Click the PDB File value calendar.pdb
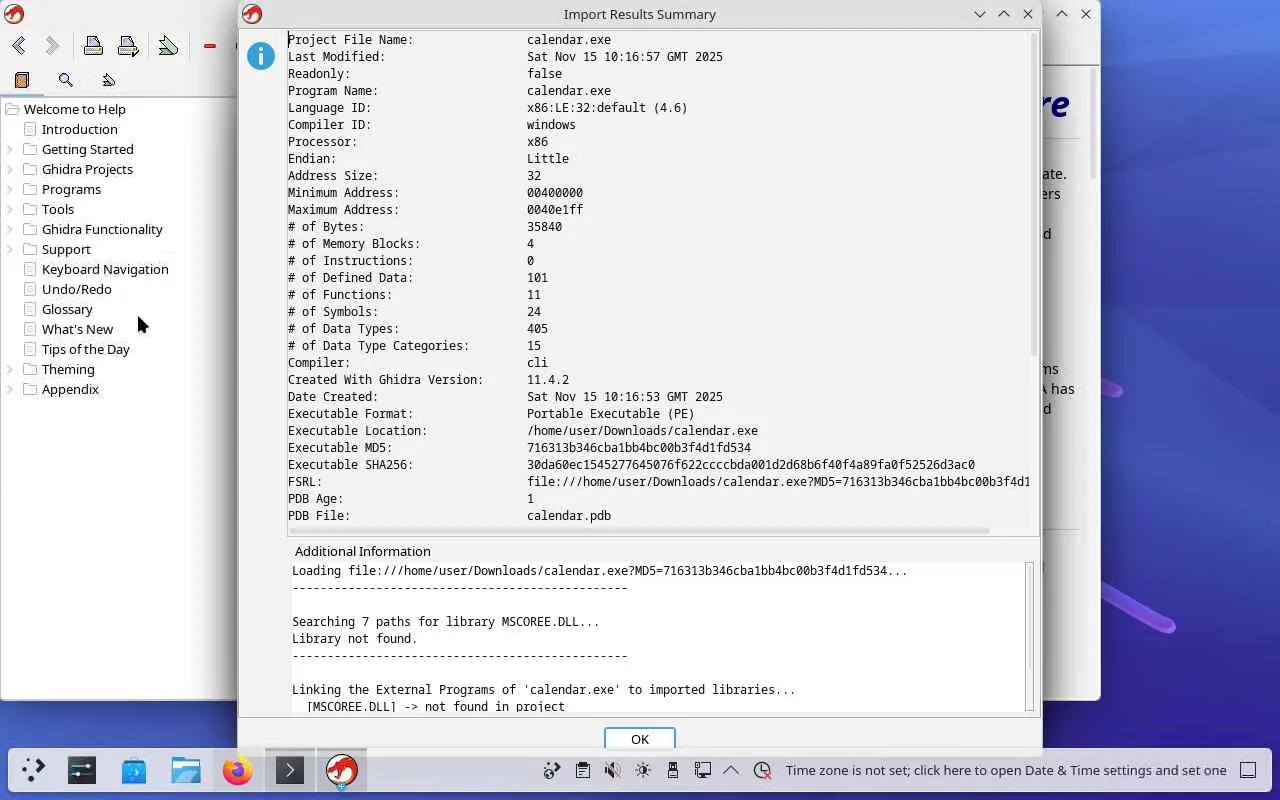This screenshot has height=800, width=1280. tap(569, 516)
